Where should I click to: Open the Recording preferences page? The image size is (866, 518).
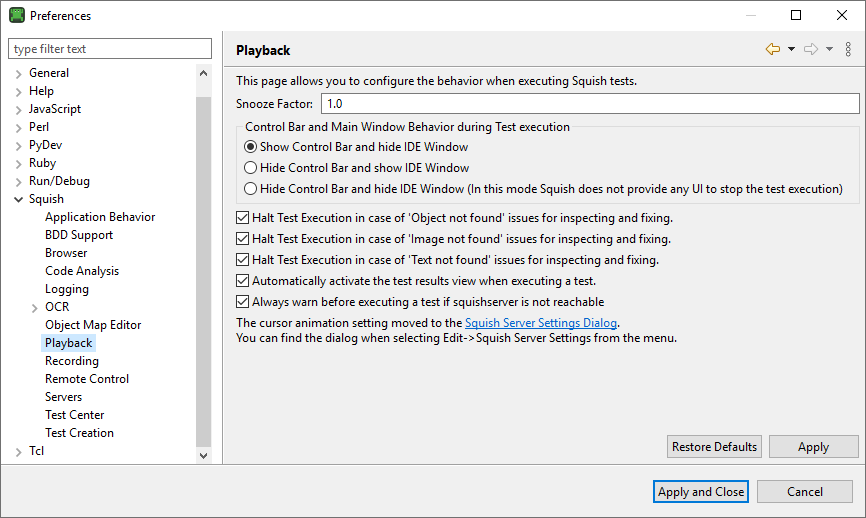click(x=72, y=361)
